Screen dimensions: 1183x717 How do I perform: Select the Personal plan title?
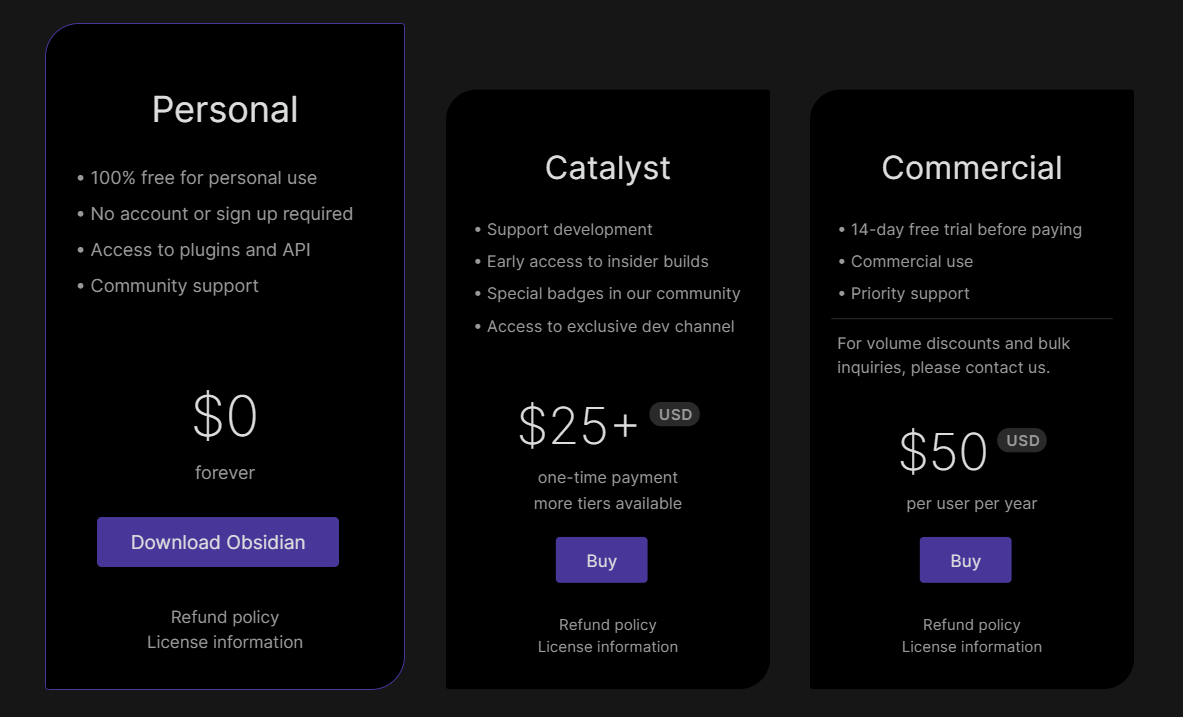(224, 110)
